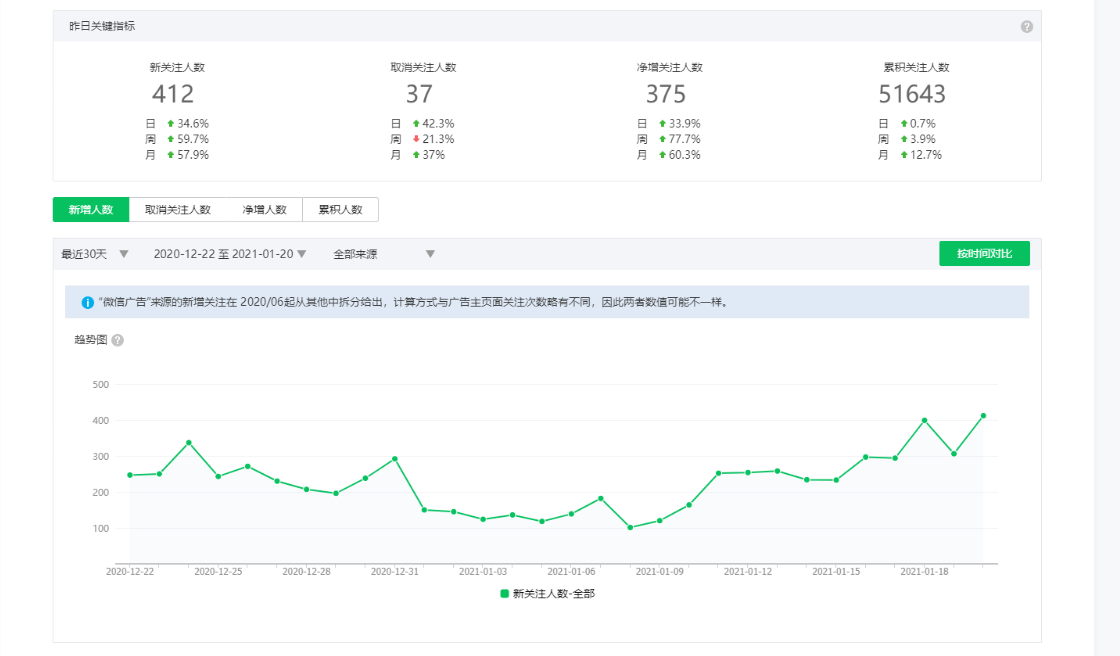Toggle the 新关注人数-全部 legend series
The width and height of the screenshot is (1120, 656).
[547, 594]
